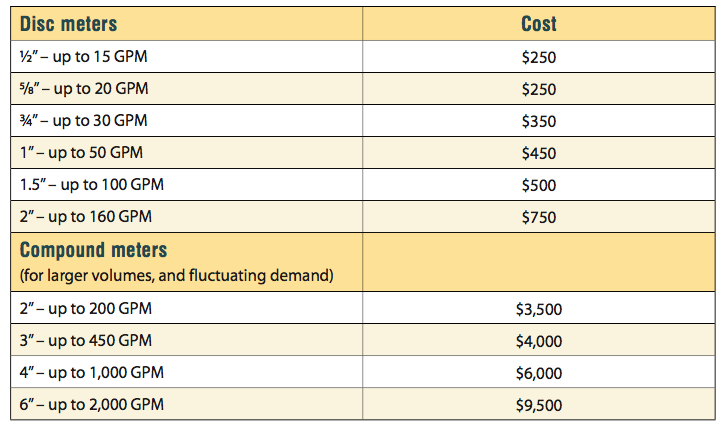Select the ⅝" – up to 20 GPM entry
The width and height of the screenshot is (723, 428).
(77, 89)
